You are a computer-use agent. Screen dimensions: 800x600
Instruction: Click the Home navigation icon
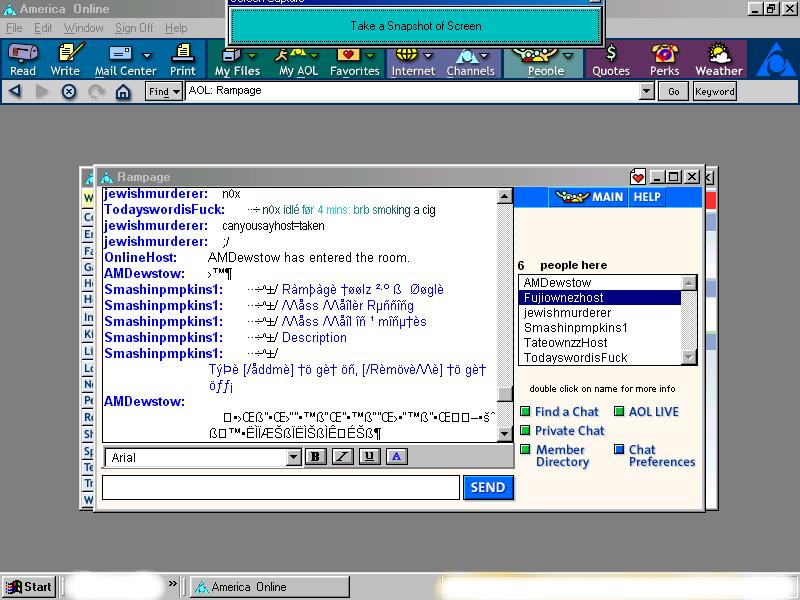pos(123,91)
